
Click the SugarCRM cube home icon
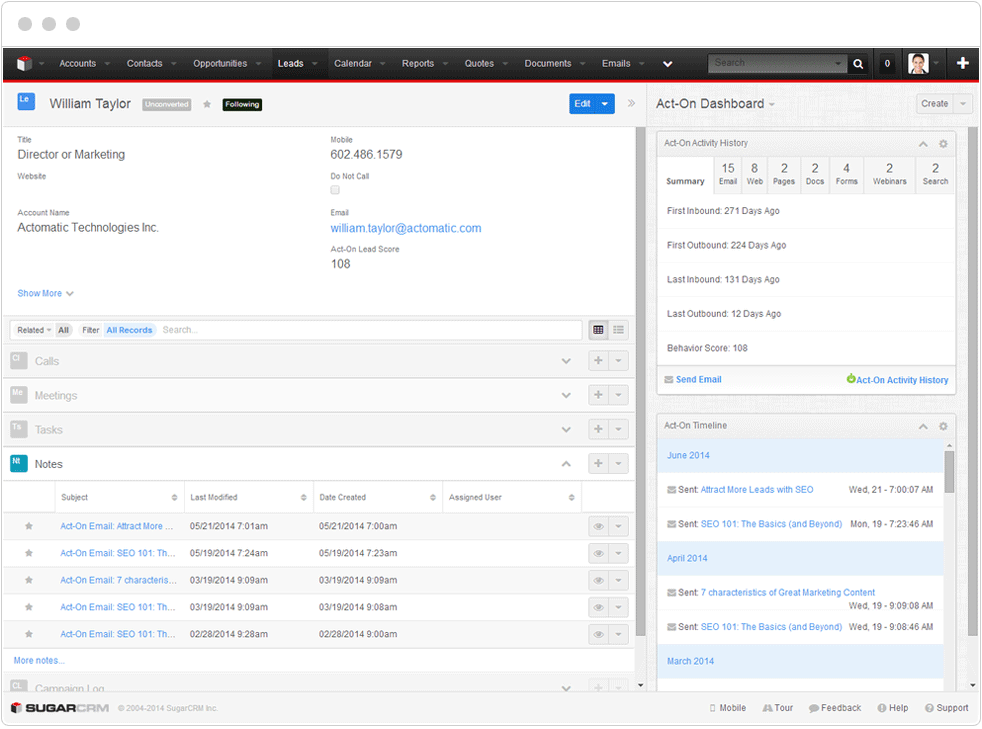pos(24,63)
